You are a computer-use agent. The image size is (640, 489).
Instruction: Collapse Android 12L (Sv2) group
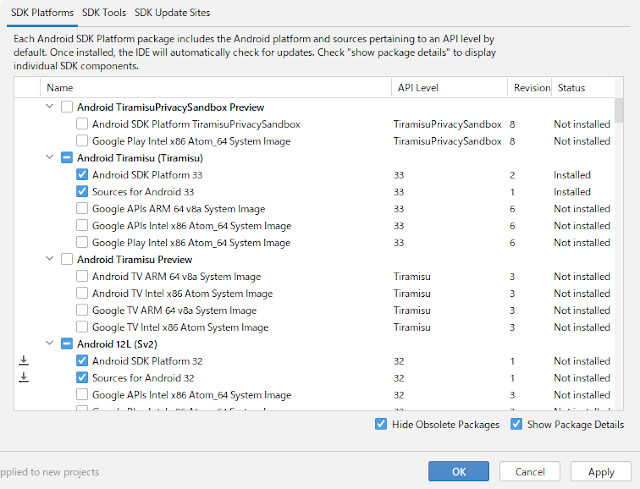[x=49, y=343]
